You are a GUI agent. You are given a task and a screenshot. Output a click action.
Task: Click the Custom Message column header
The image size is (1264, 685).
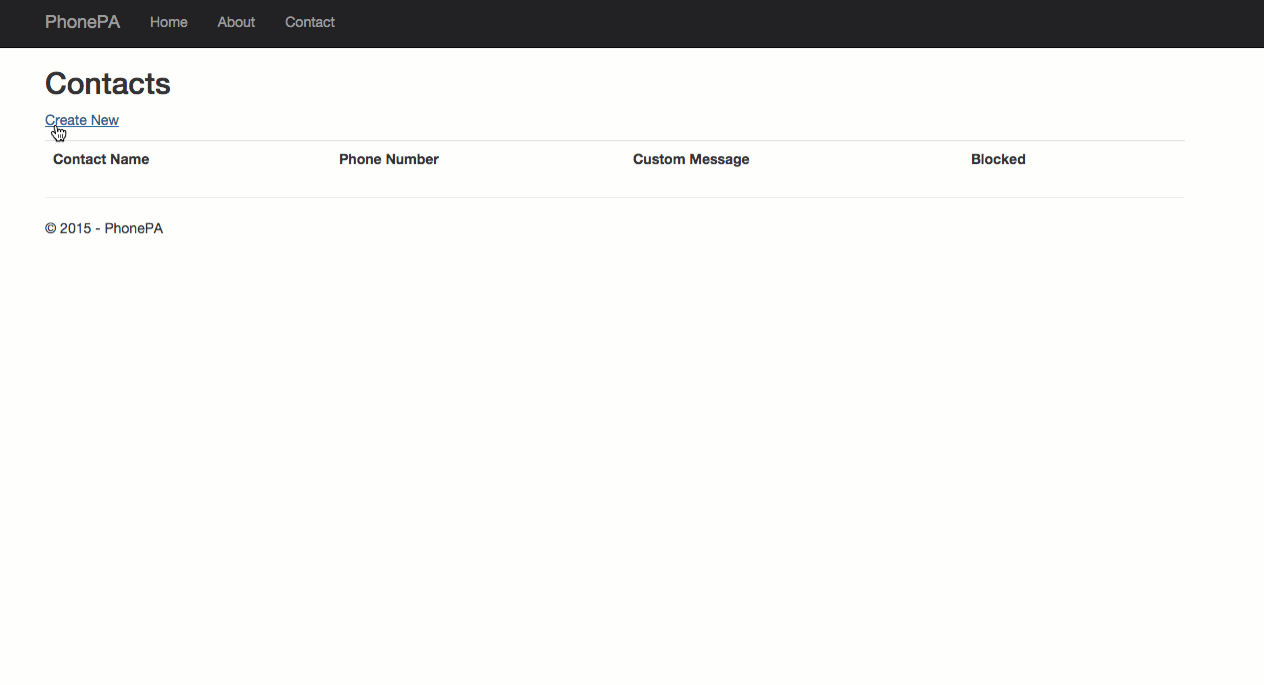coord(690,159)
